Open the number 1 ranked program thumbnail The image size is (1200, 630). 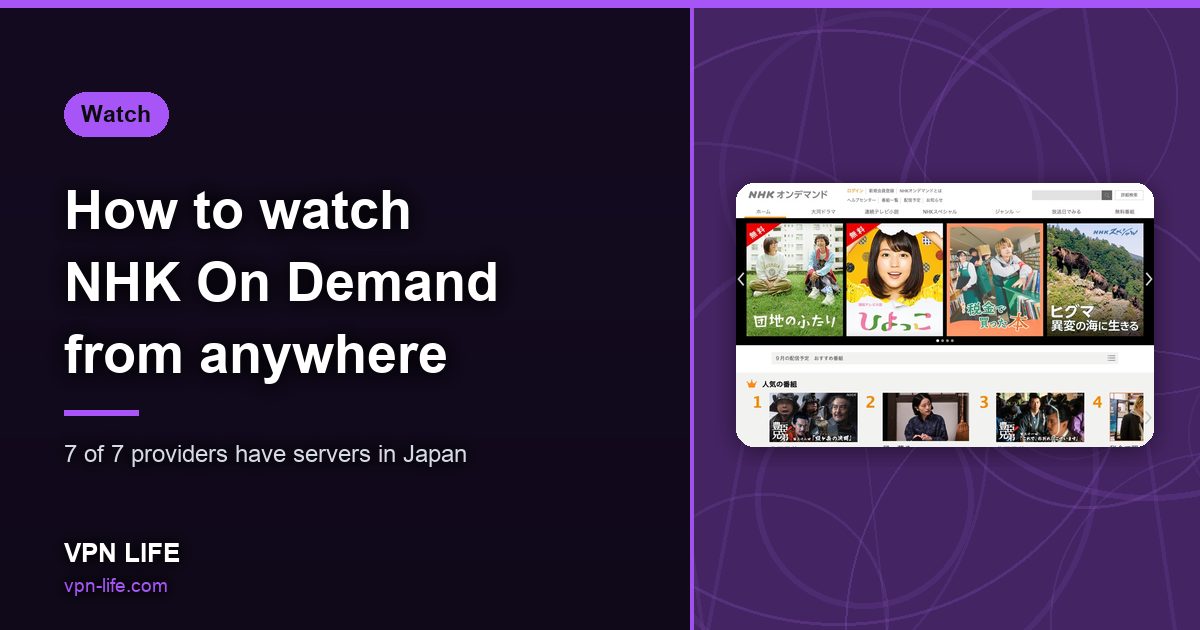(813, 417)
